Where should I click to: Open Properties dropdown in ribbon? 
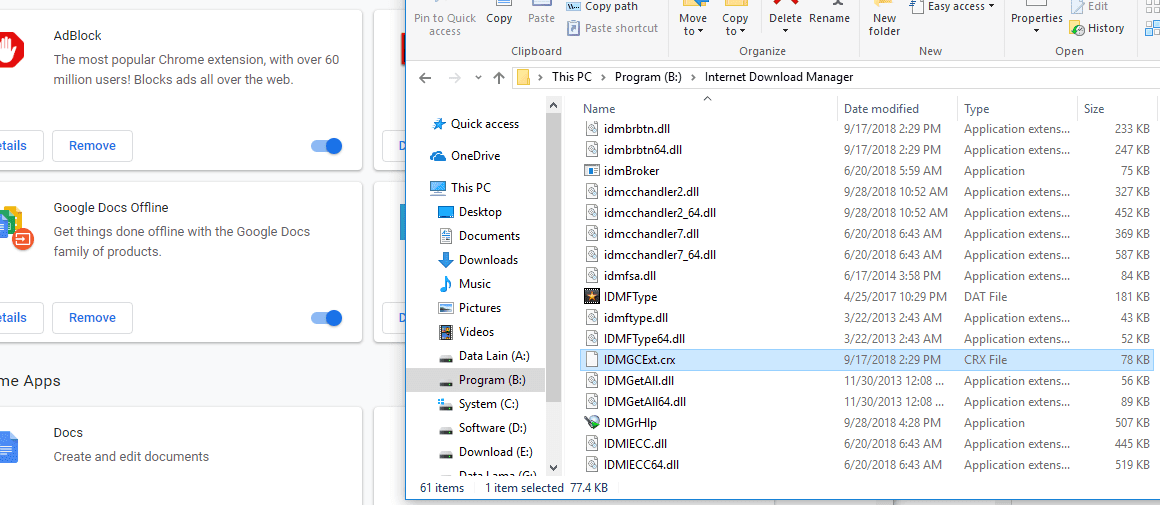[x=1036, y=30]
